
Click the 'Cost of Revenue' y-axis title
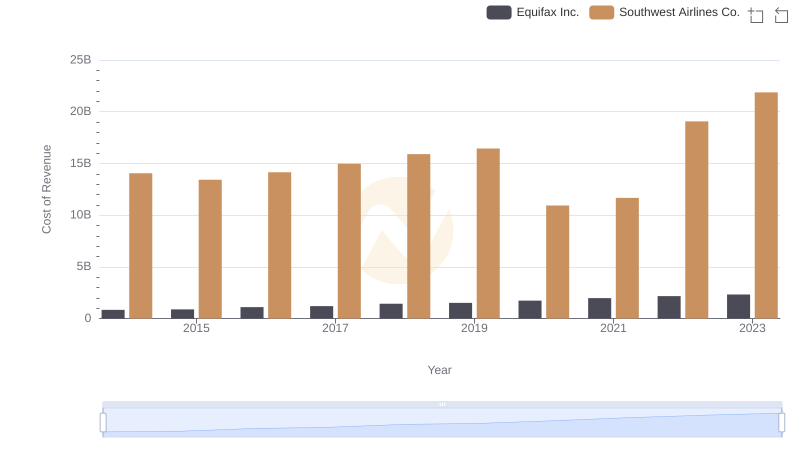coord(46,189)
